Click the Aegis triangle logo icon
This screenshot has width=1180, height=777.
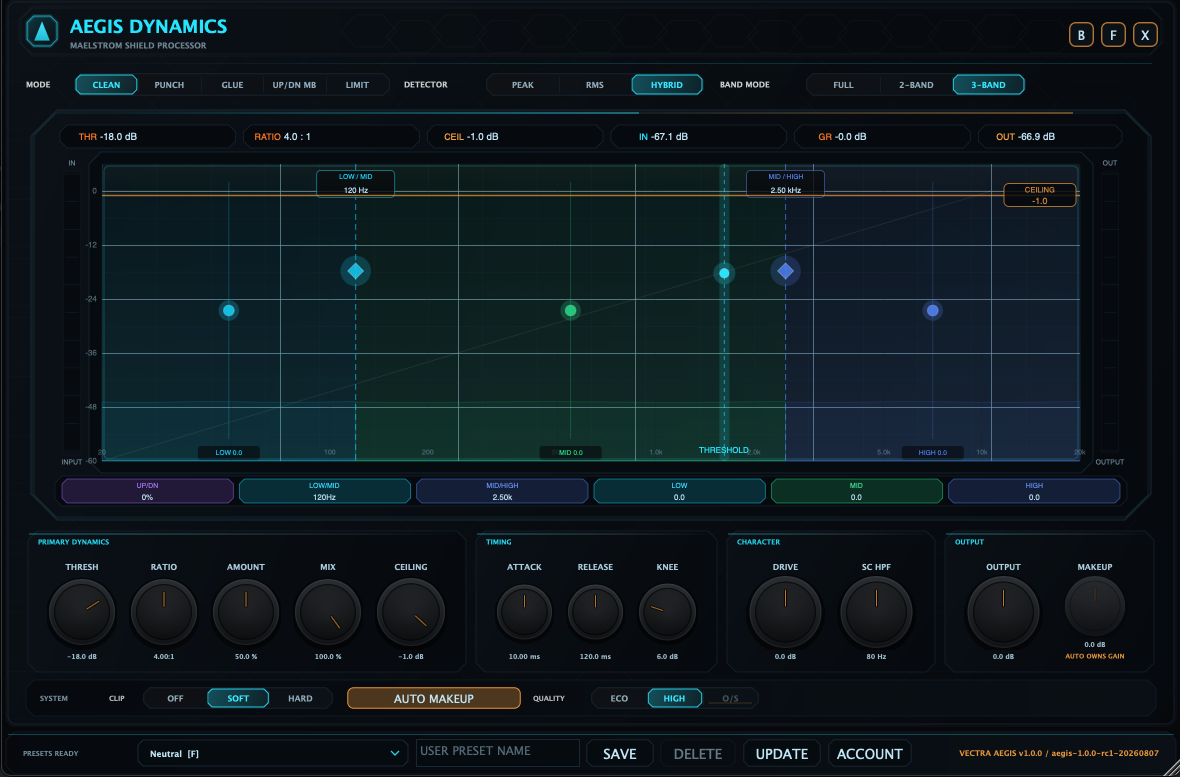tap(42, 31)
